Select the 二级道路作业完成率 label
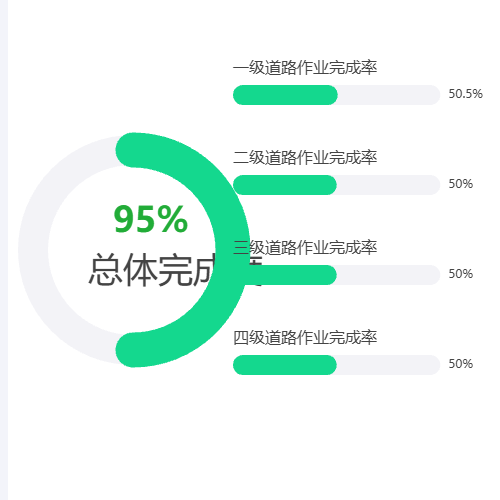The image size is (500, 500). 305,158
